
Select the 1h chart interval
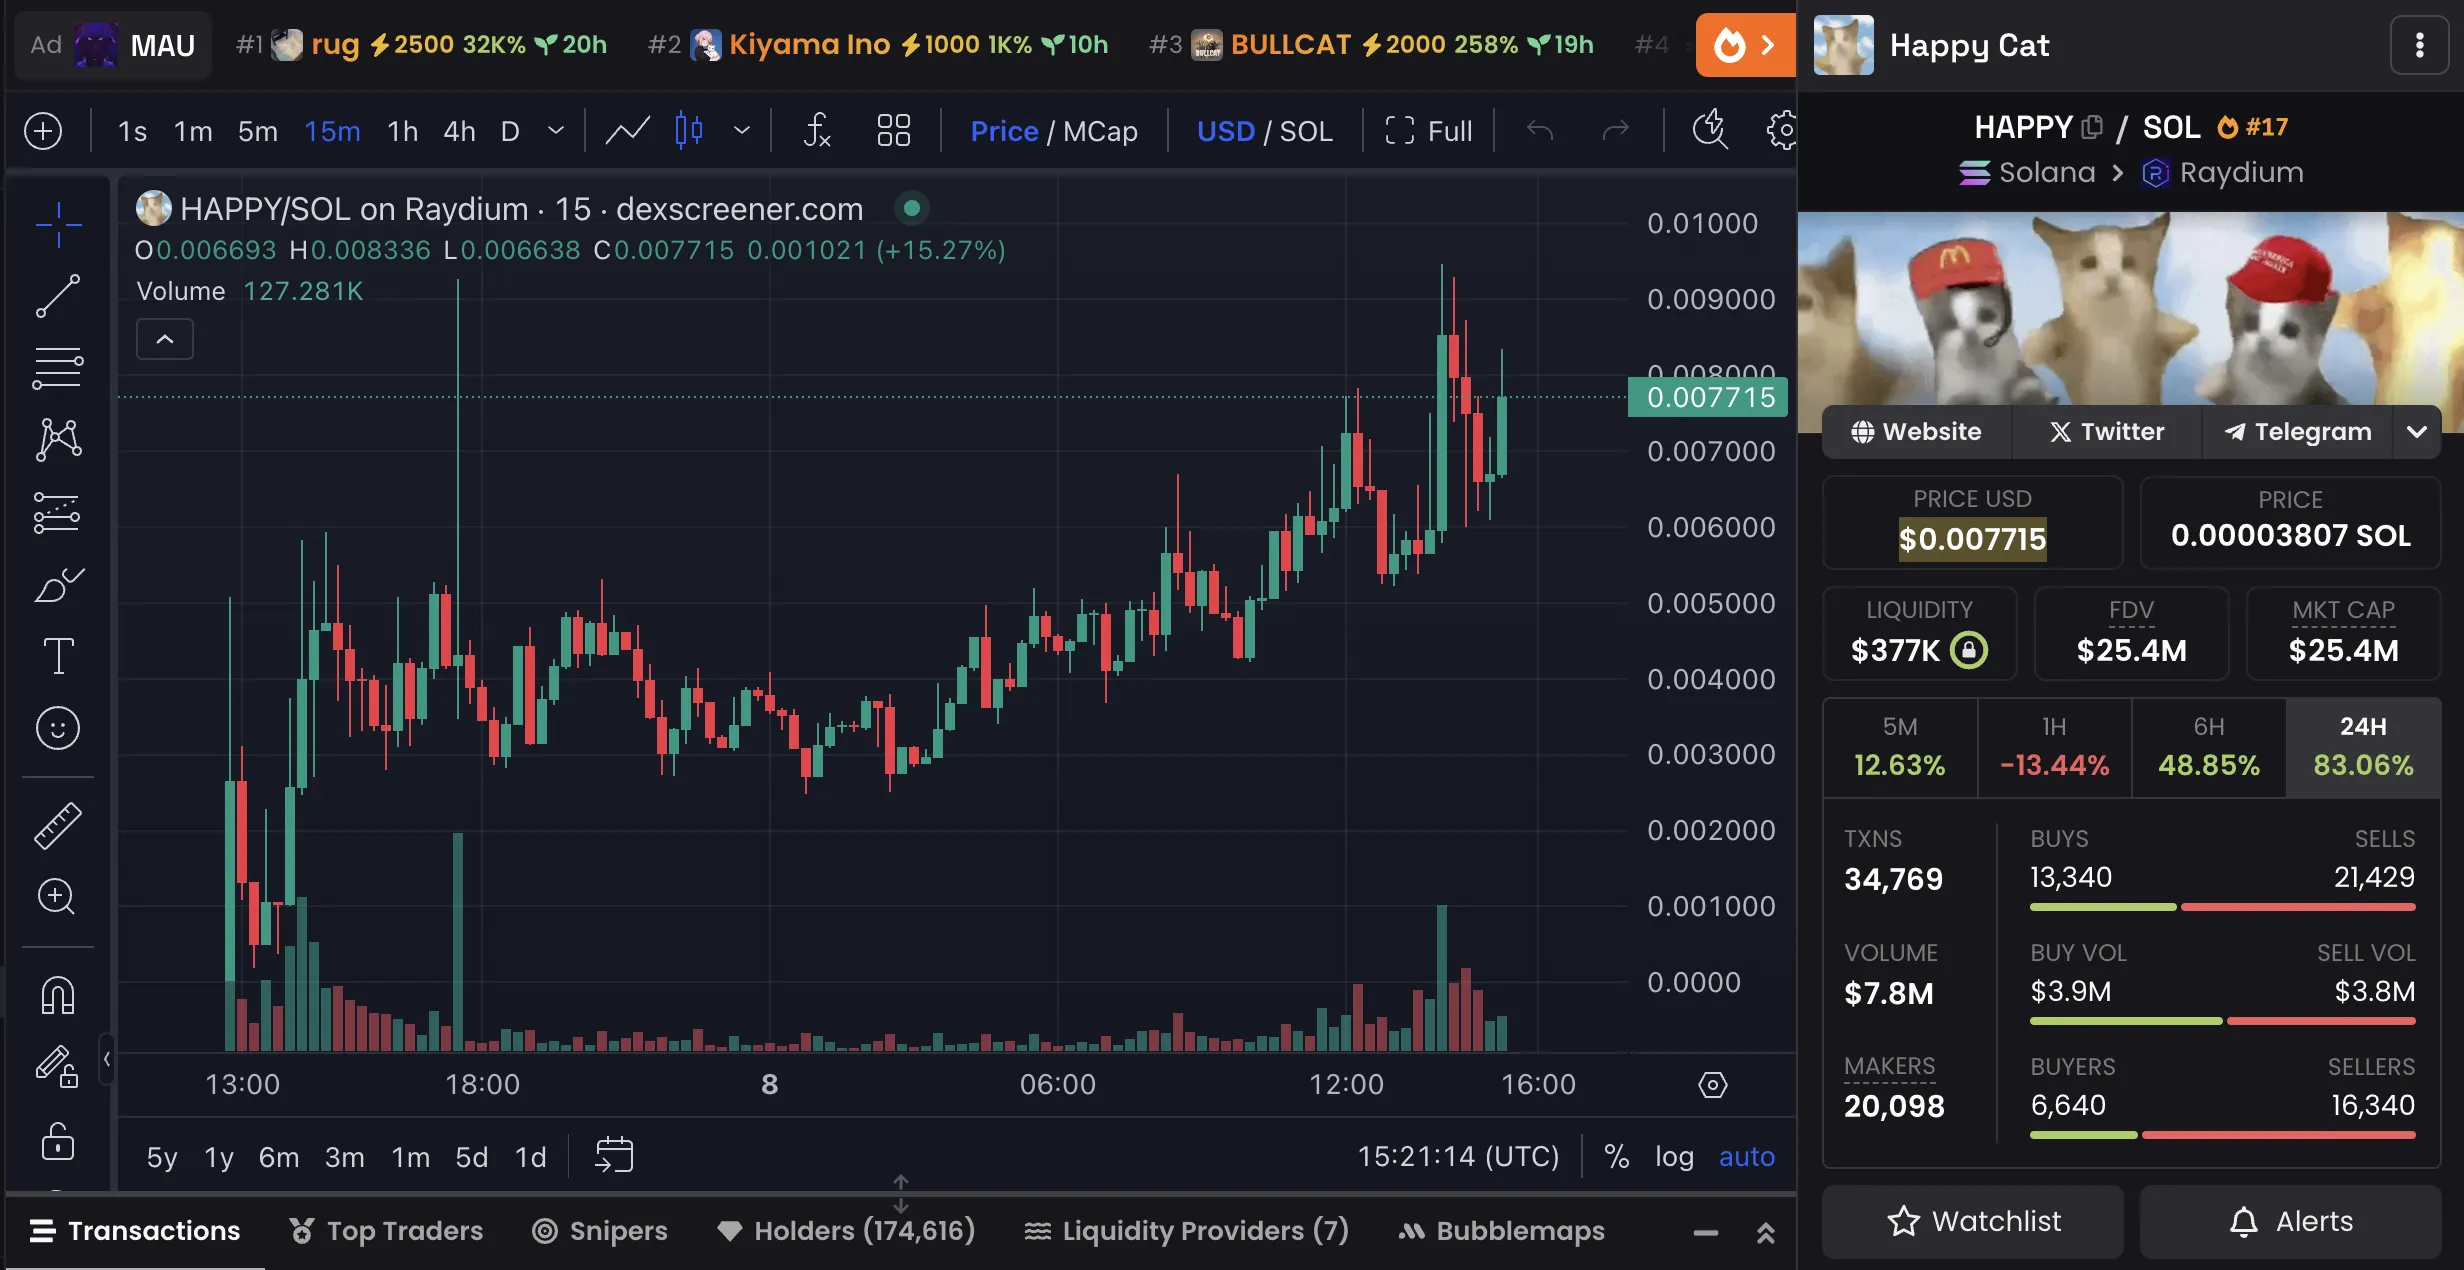[402, 131]
